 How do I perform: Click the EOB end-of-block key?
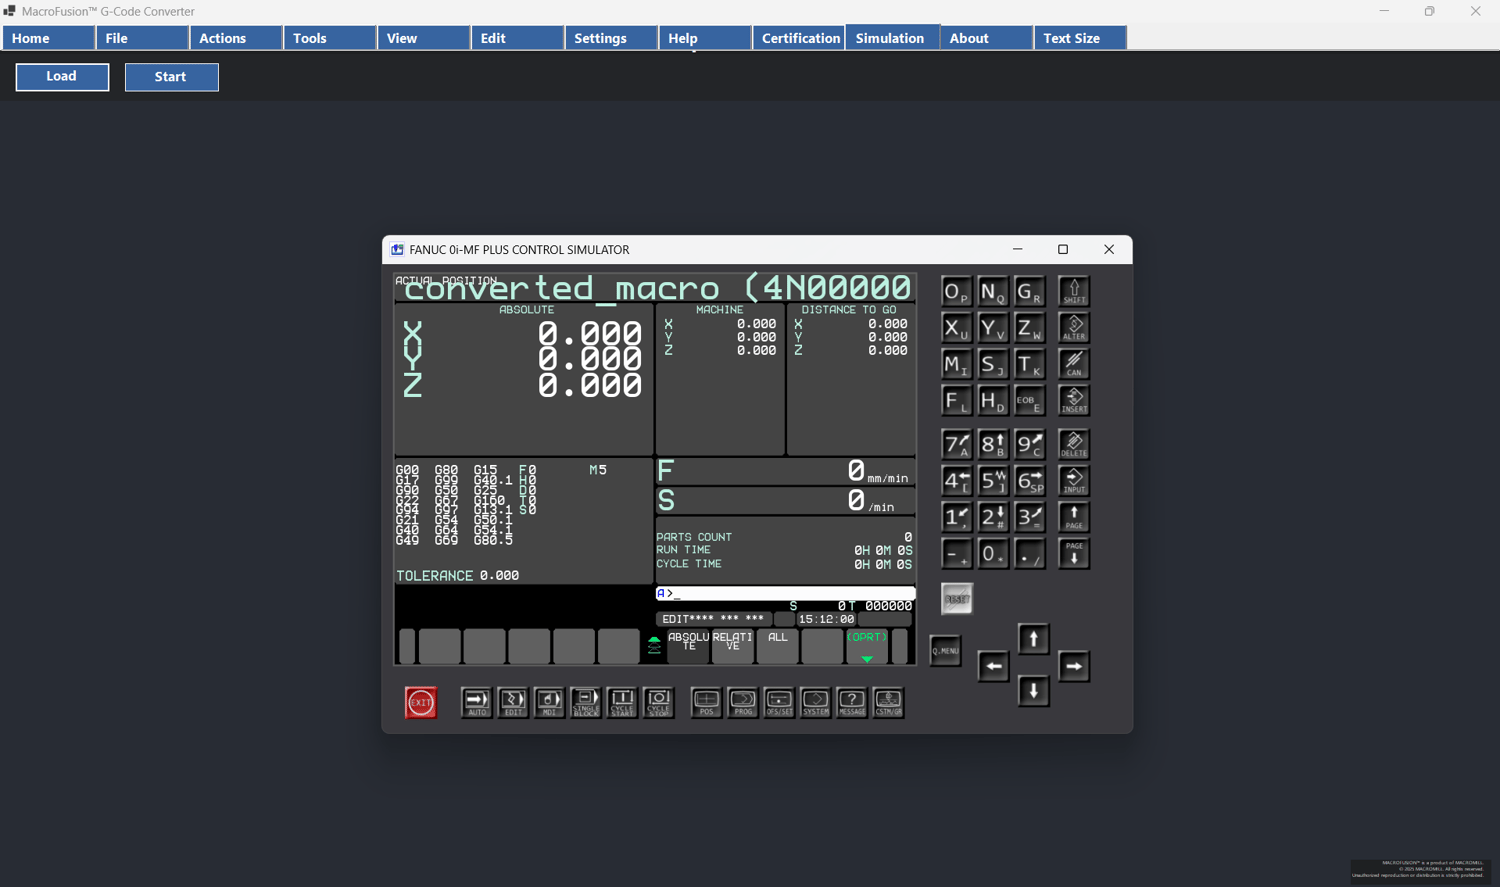click(1029, 400)
